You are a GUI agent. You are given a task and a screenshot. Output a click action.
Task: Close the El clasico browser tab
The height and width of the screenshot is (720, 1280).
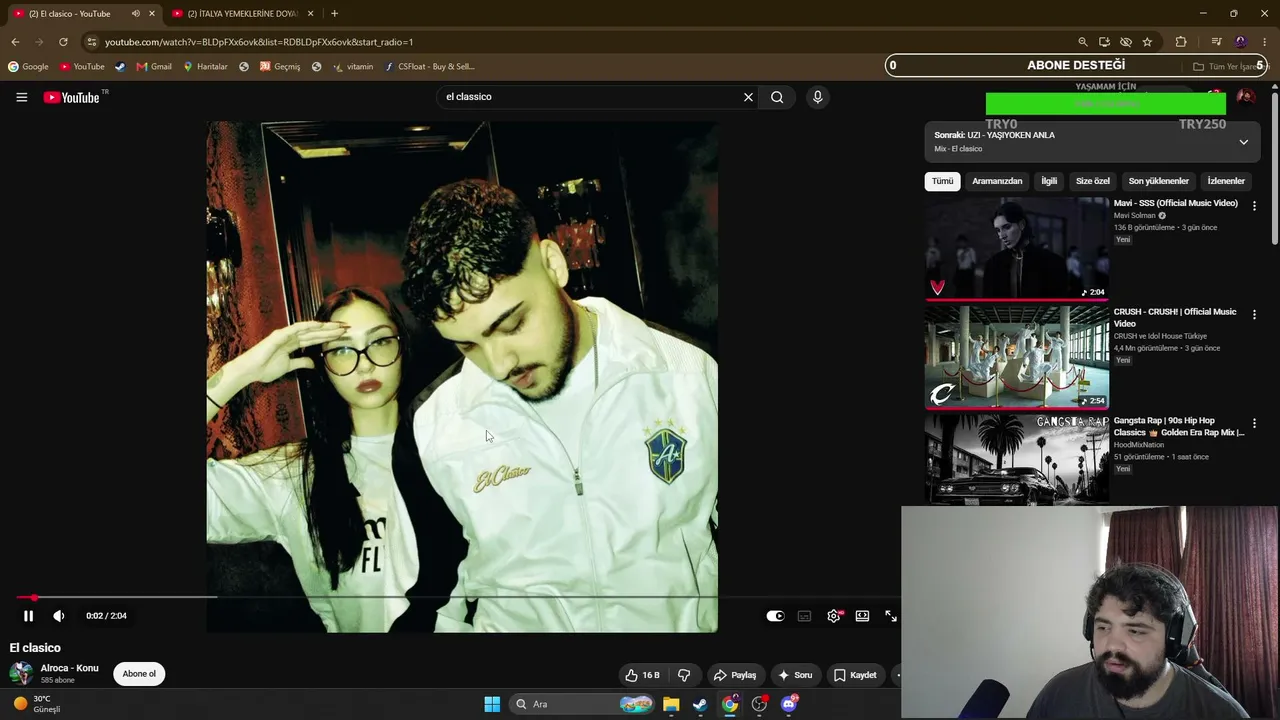pos(152,14)
